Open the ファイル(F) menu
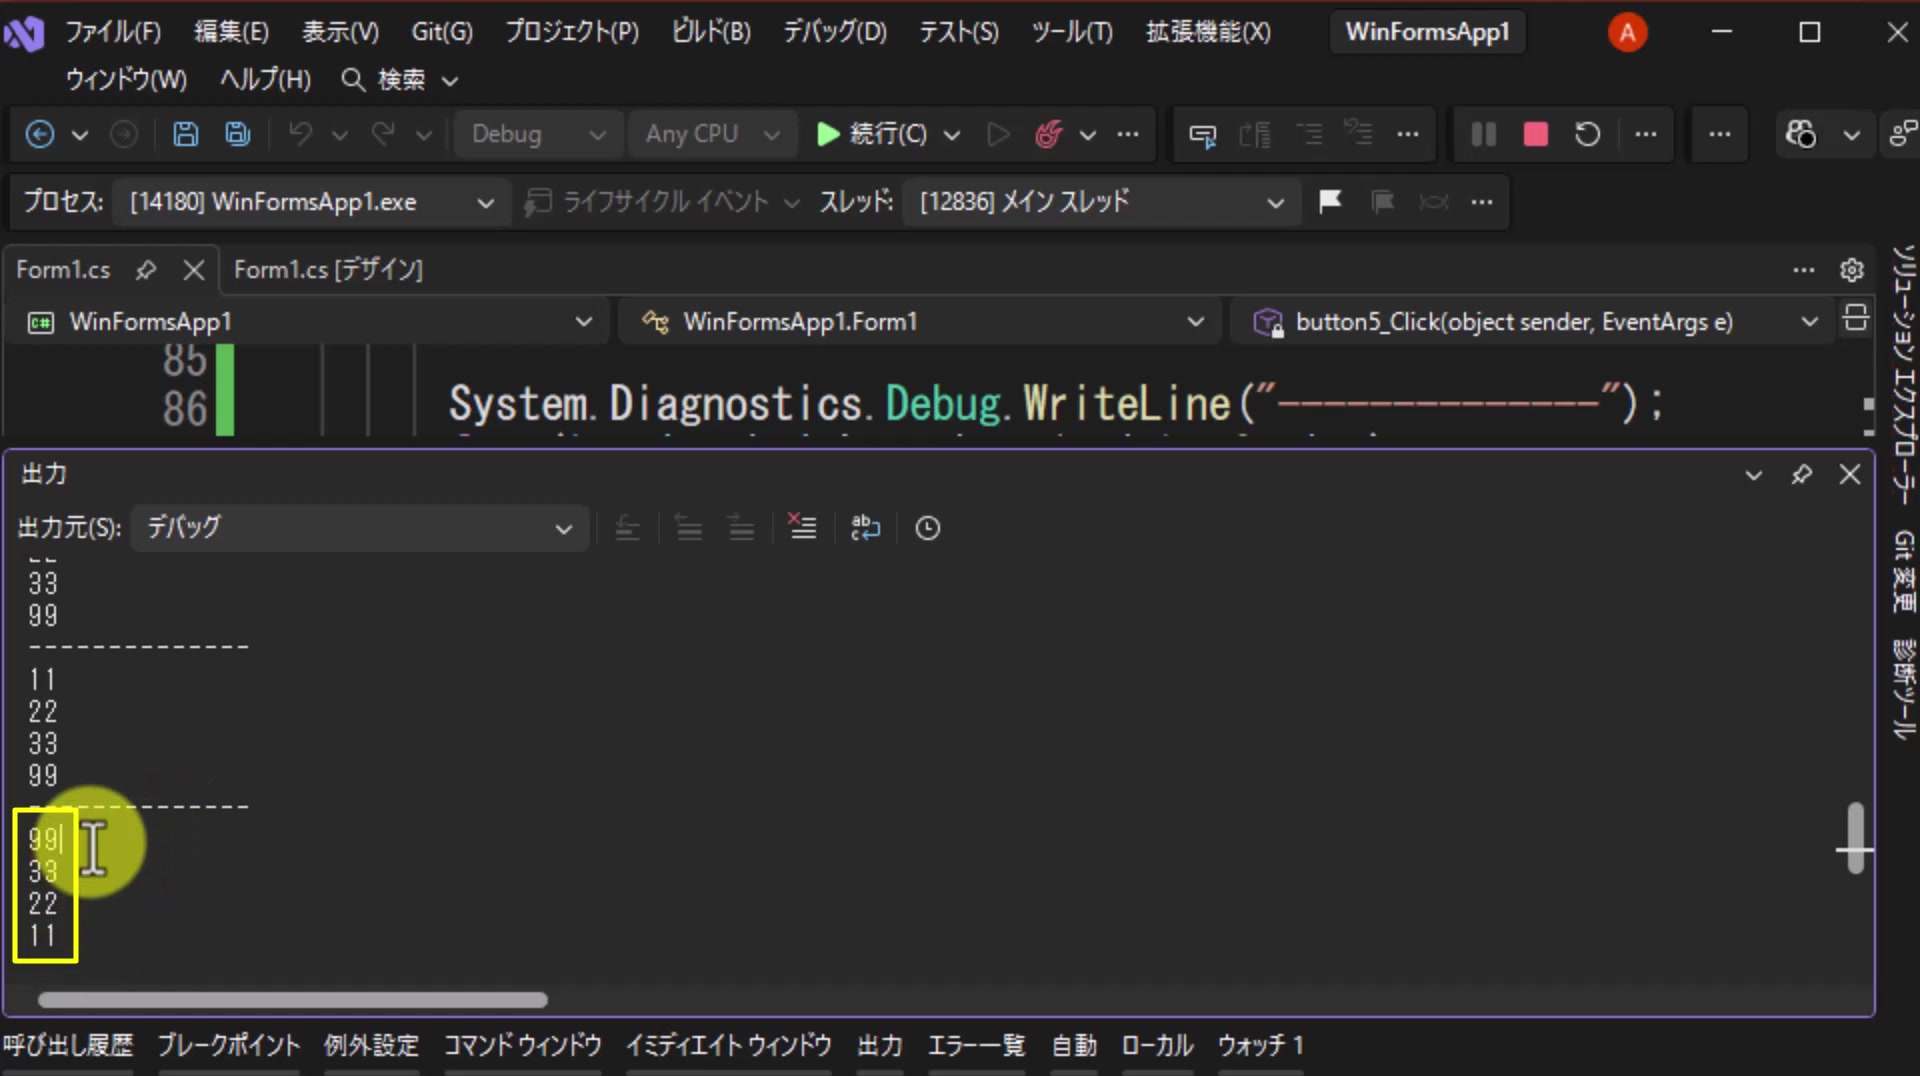 113,32
